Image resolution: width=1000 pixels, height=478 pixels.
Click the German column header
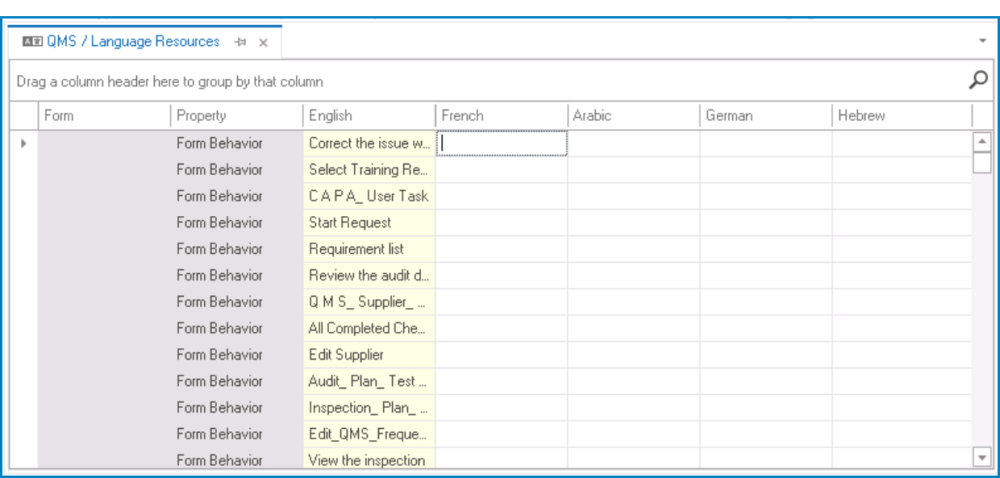pyautogui.click(x=764, y=116)
